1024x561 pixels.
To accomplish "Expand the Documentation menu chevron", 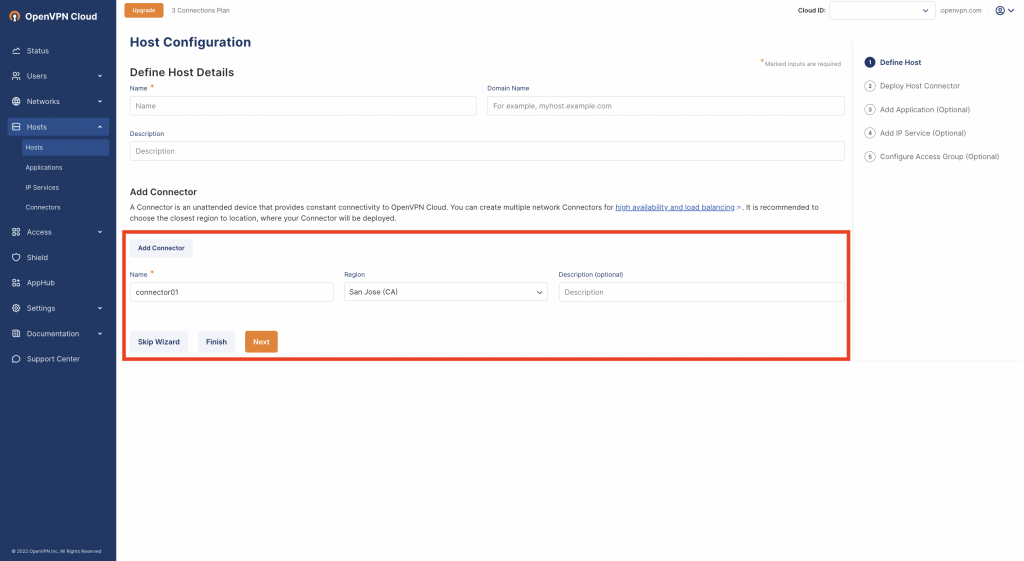I will coord(100,334).
